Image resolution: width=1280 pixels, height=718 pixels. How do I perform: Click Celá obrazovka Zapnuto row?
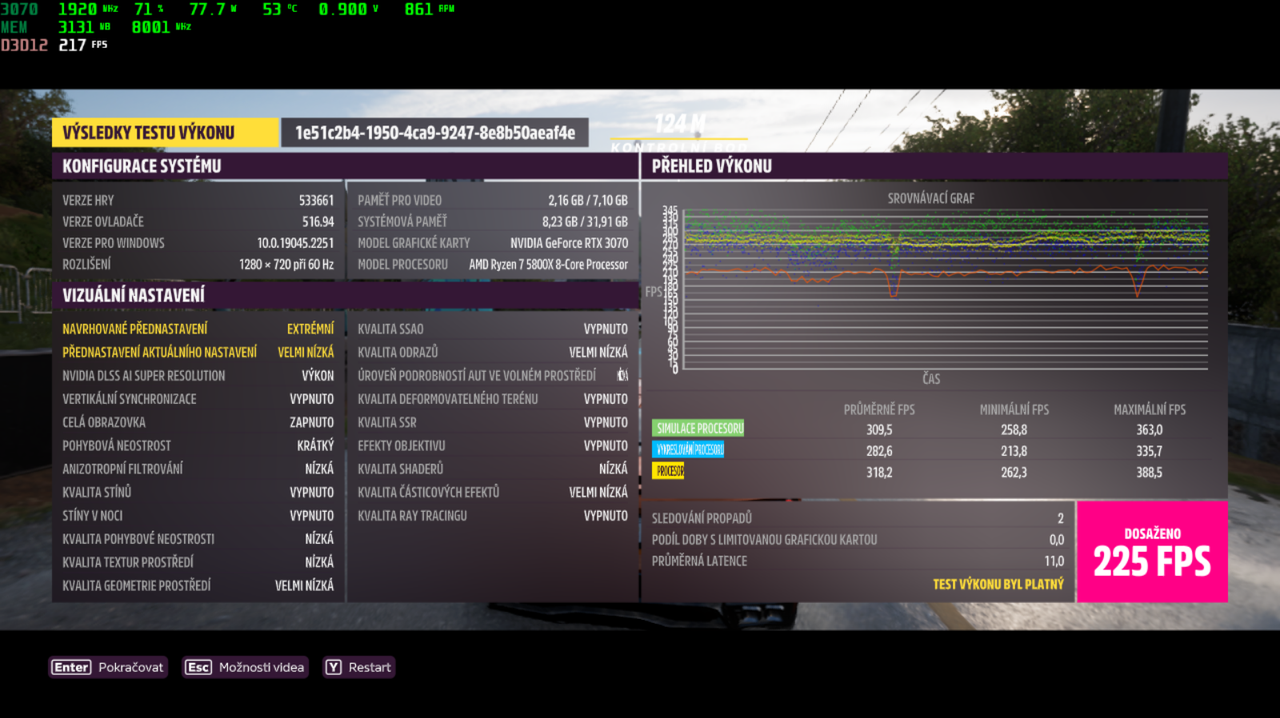[198, 422]
